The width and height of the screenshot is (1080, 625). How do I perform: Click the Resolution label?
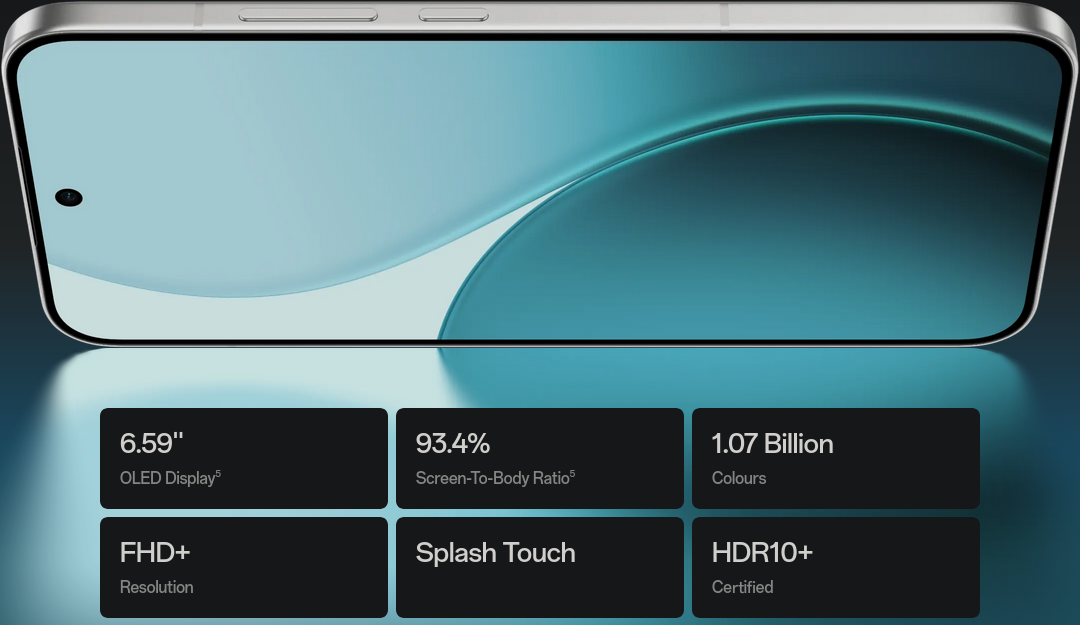pos(157,587)
